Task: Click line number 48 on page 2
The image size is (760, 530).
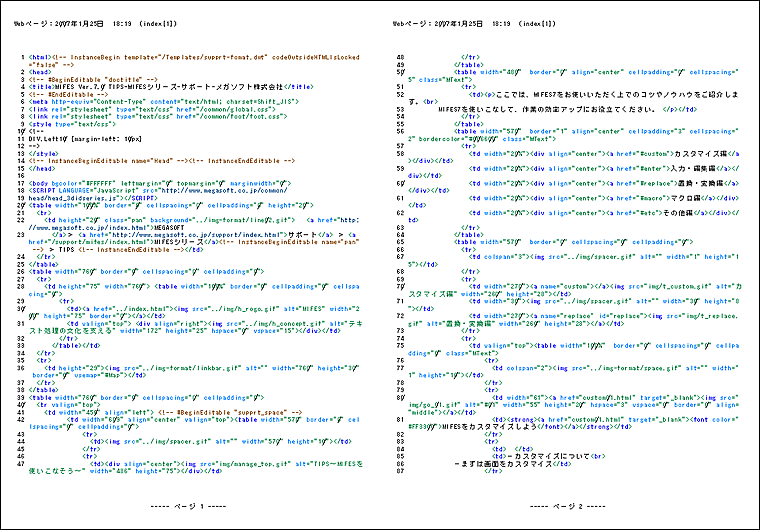Action: pos(401,58)
